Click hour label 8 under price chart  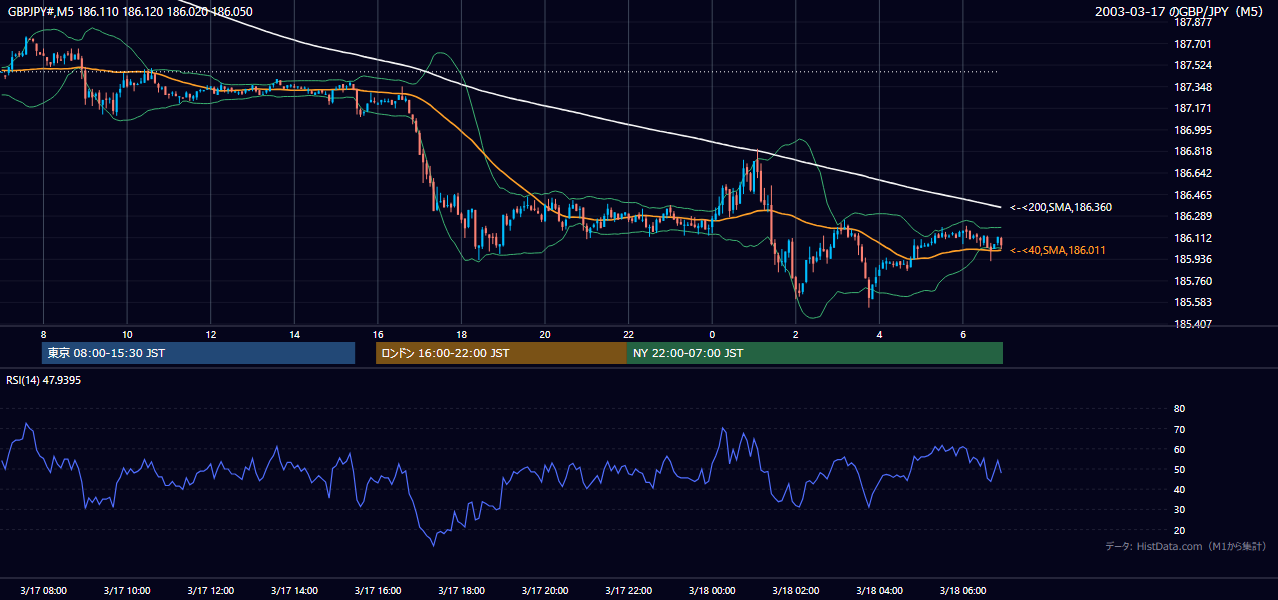[x=43, y=334]
